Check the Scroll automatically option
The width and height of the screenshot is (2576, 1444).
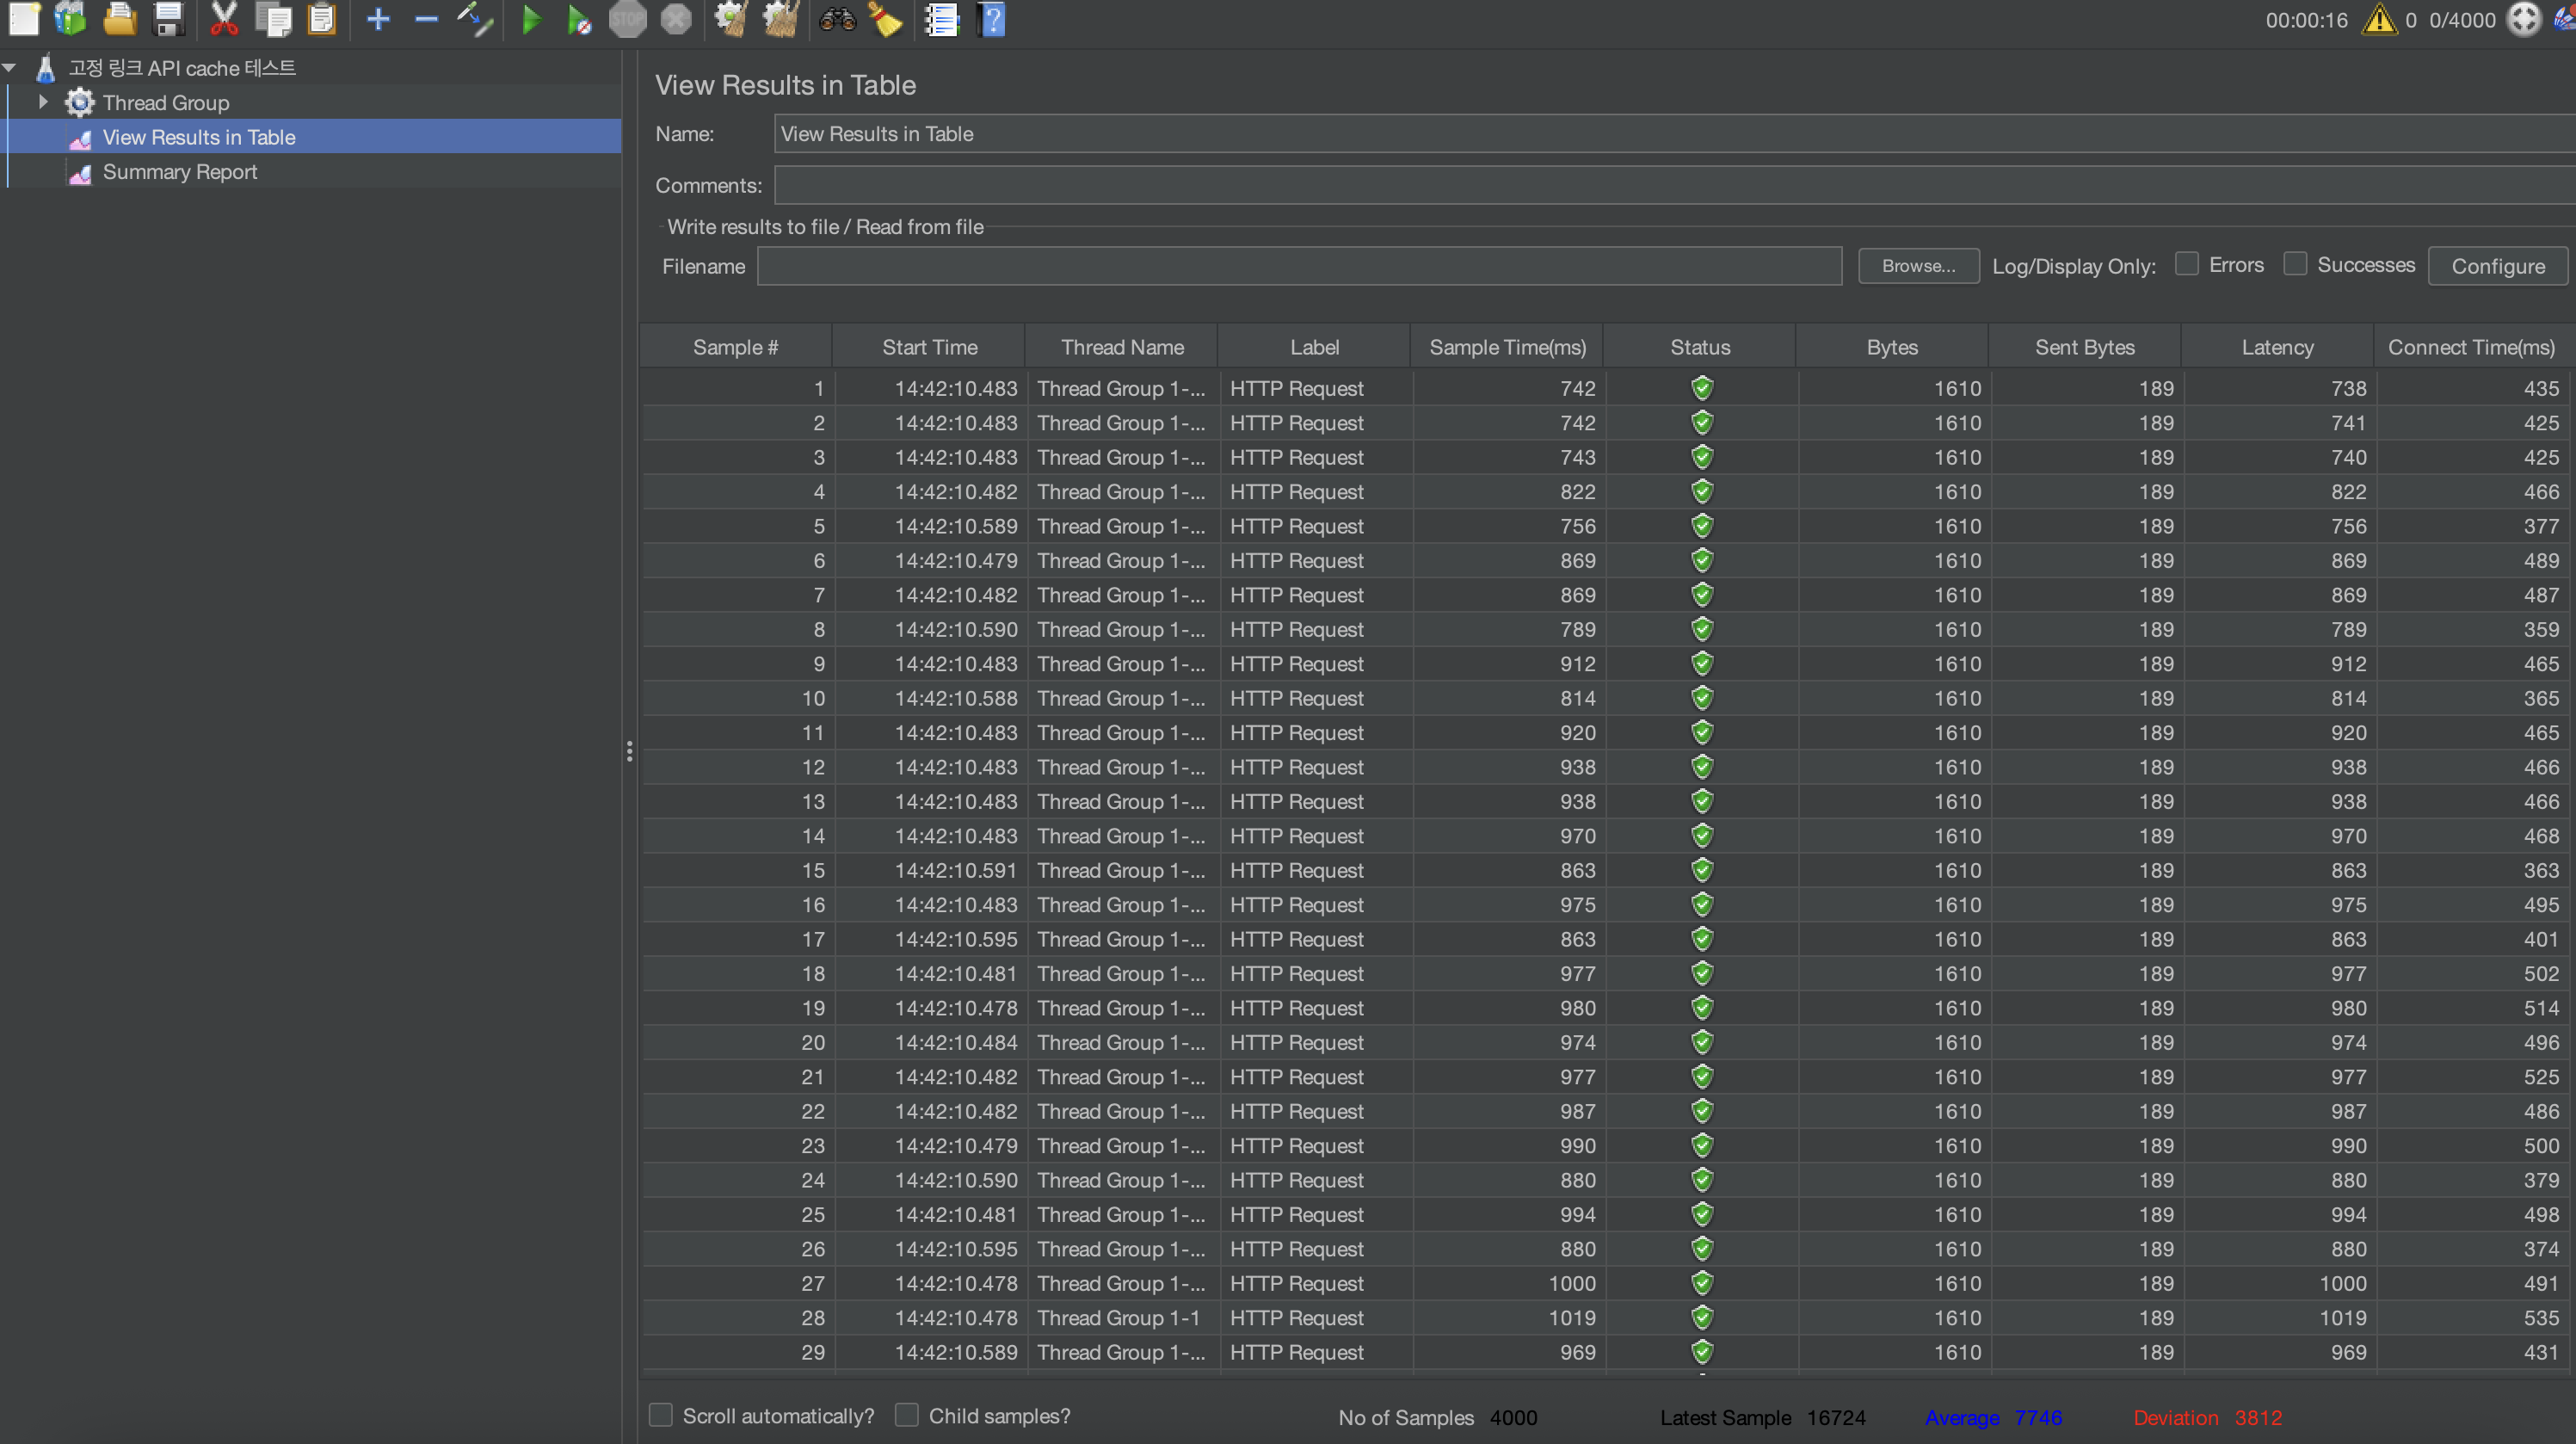click(x=660, y=1415)
